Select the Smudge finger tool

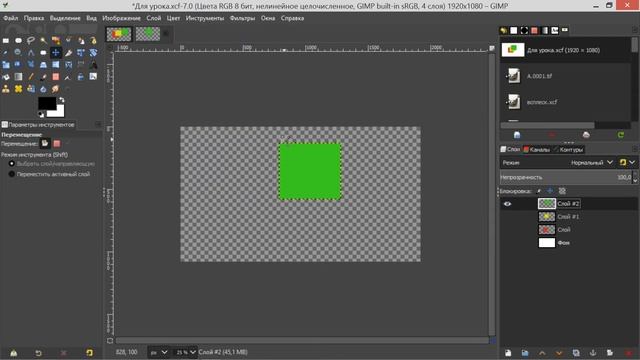(x=56, y=89)
